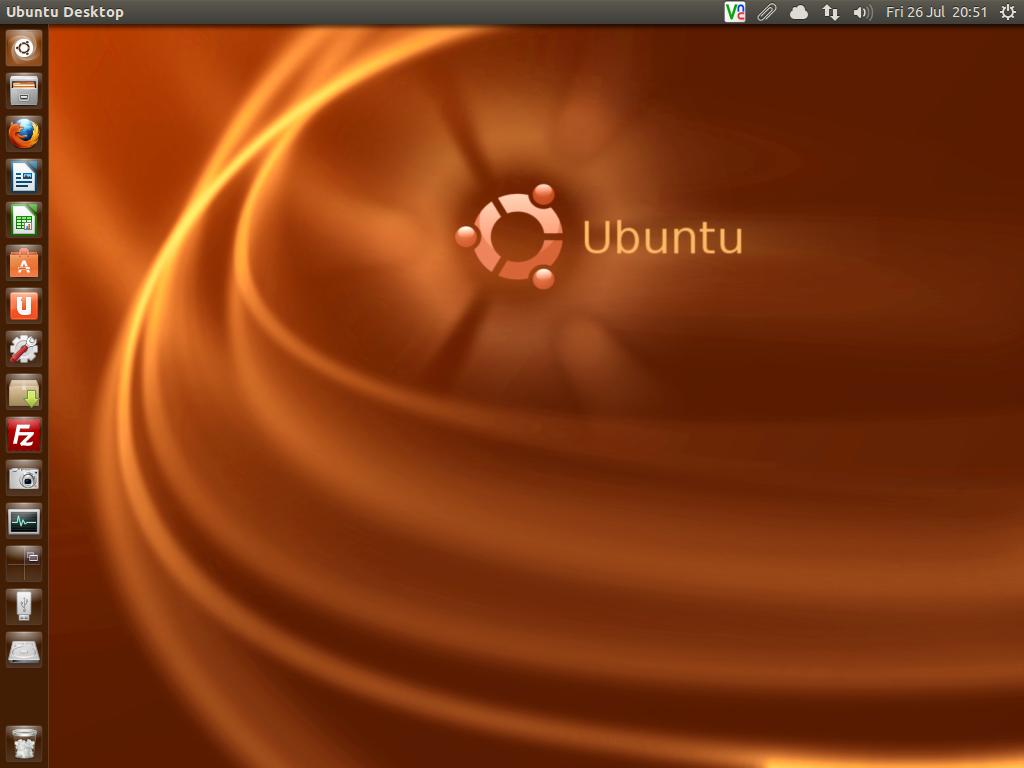The width and height of the screenshot is (1024, 768).
Task: Launch FileZilla FTP client
Action: tap(24, 435)
